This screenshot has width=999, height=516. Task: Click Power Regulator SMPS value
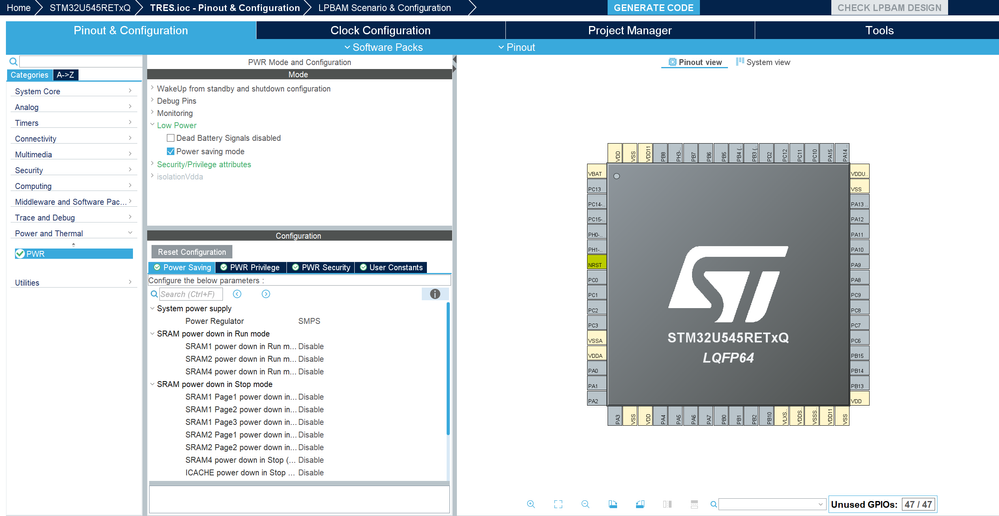point(309,321)
